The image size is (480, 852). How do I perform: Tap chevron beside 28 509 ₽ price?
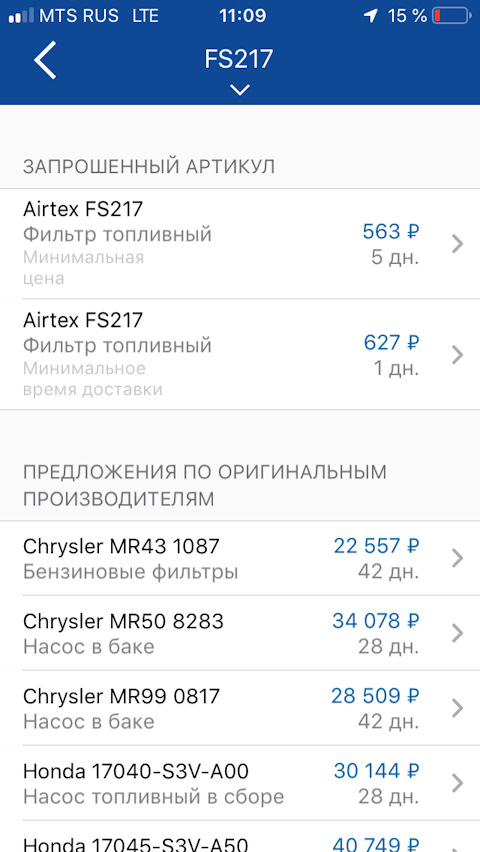pyautogui.click(x=457, y=708)
